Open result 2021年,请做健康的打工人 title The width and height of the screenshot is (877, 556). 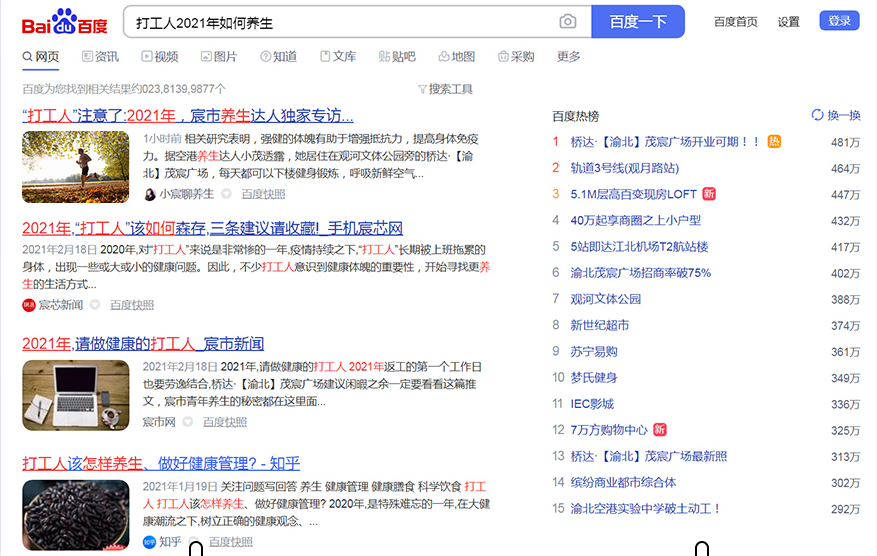click(x=143, y=343)
